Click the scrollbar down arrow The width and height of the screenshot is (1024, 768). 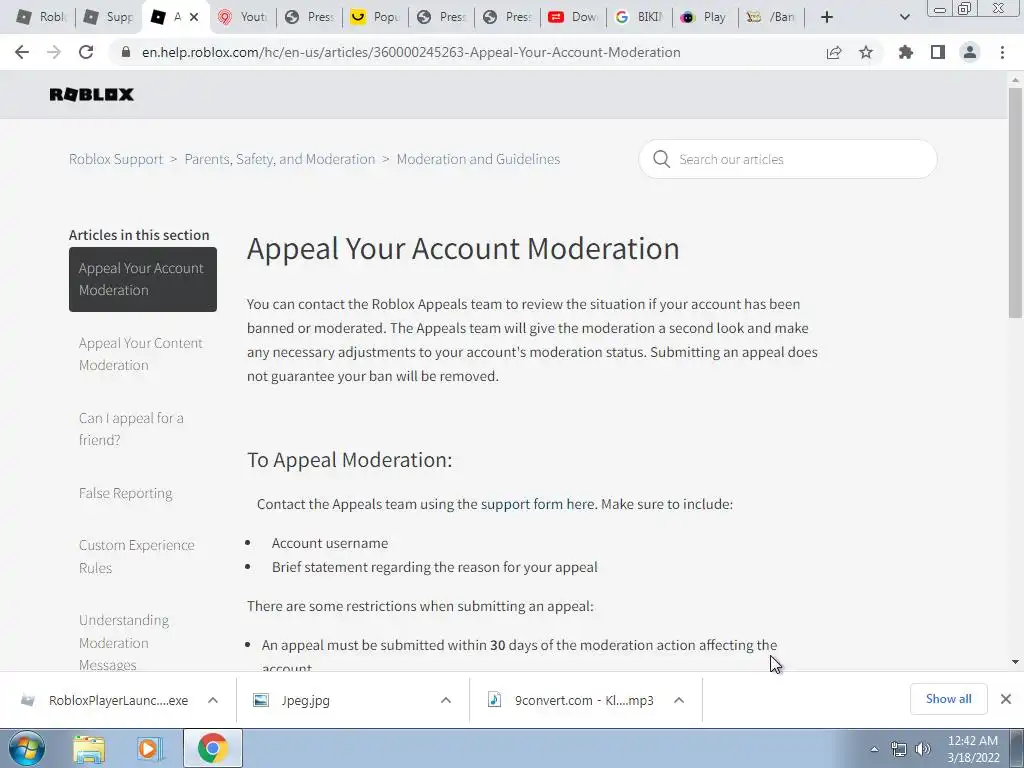[x=1015, y=662]
